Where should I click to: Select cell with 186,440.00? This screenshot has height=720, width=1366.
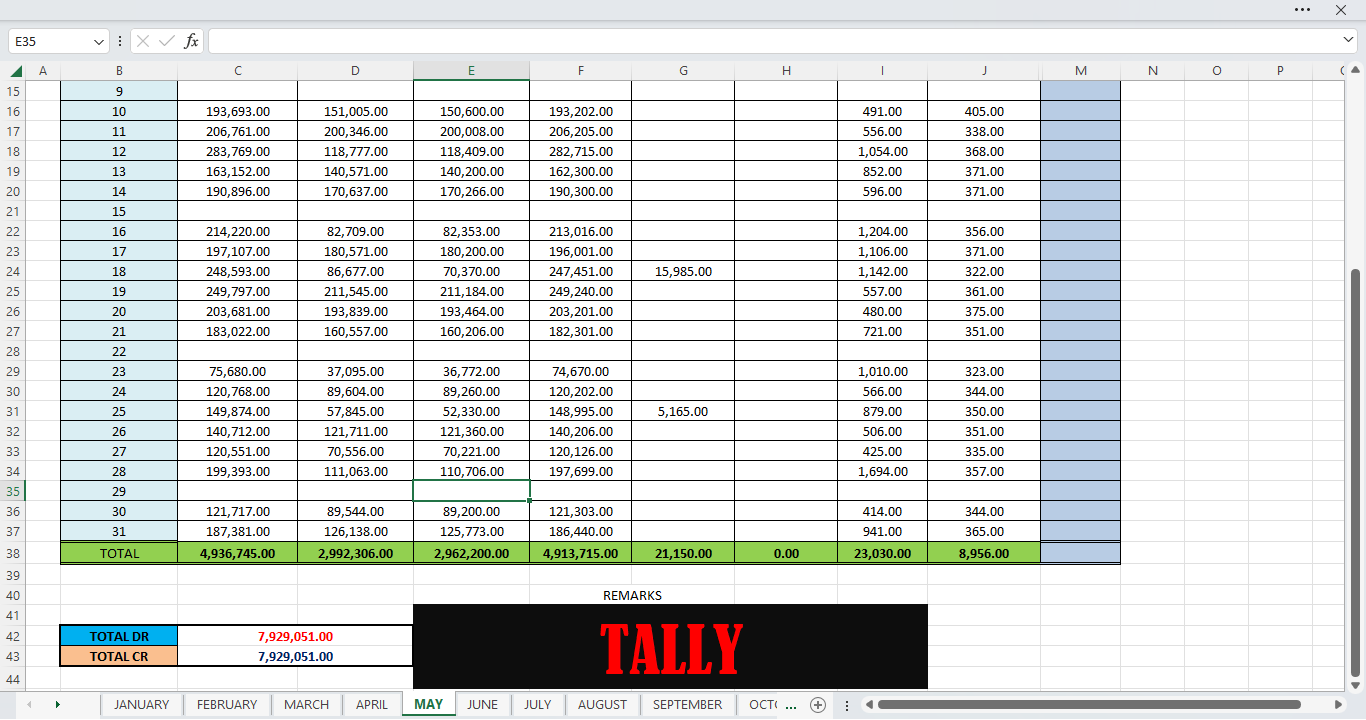(580, 531)
